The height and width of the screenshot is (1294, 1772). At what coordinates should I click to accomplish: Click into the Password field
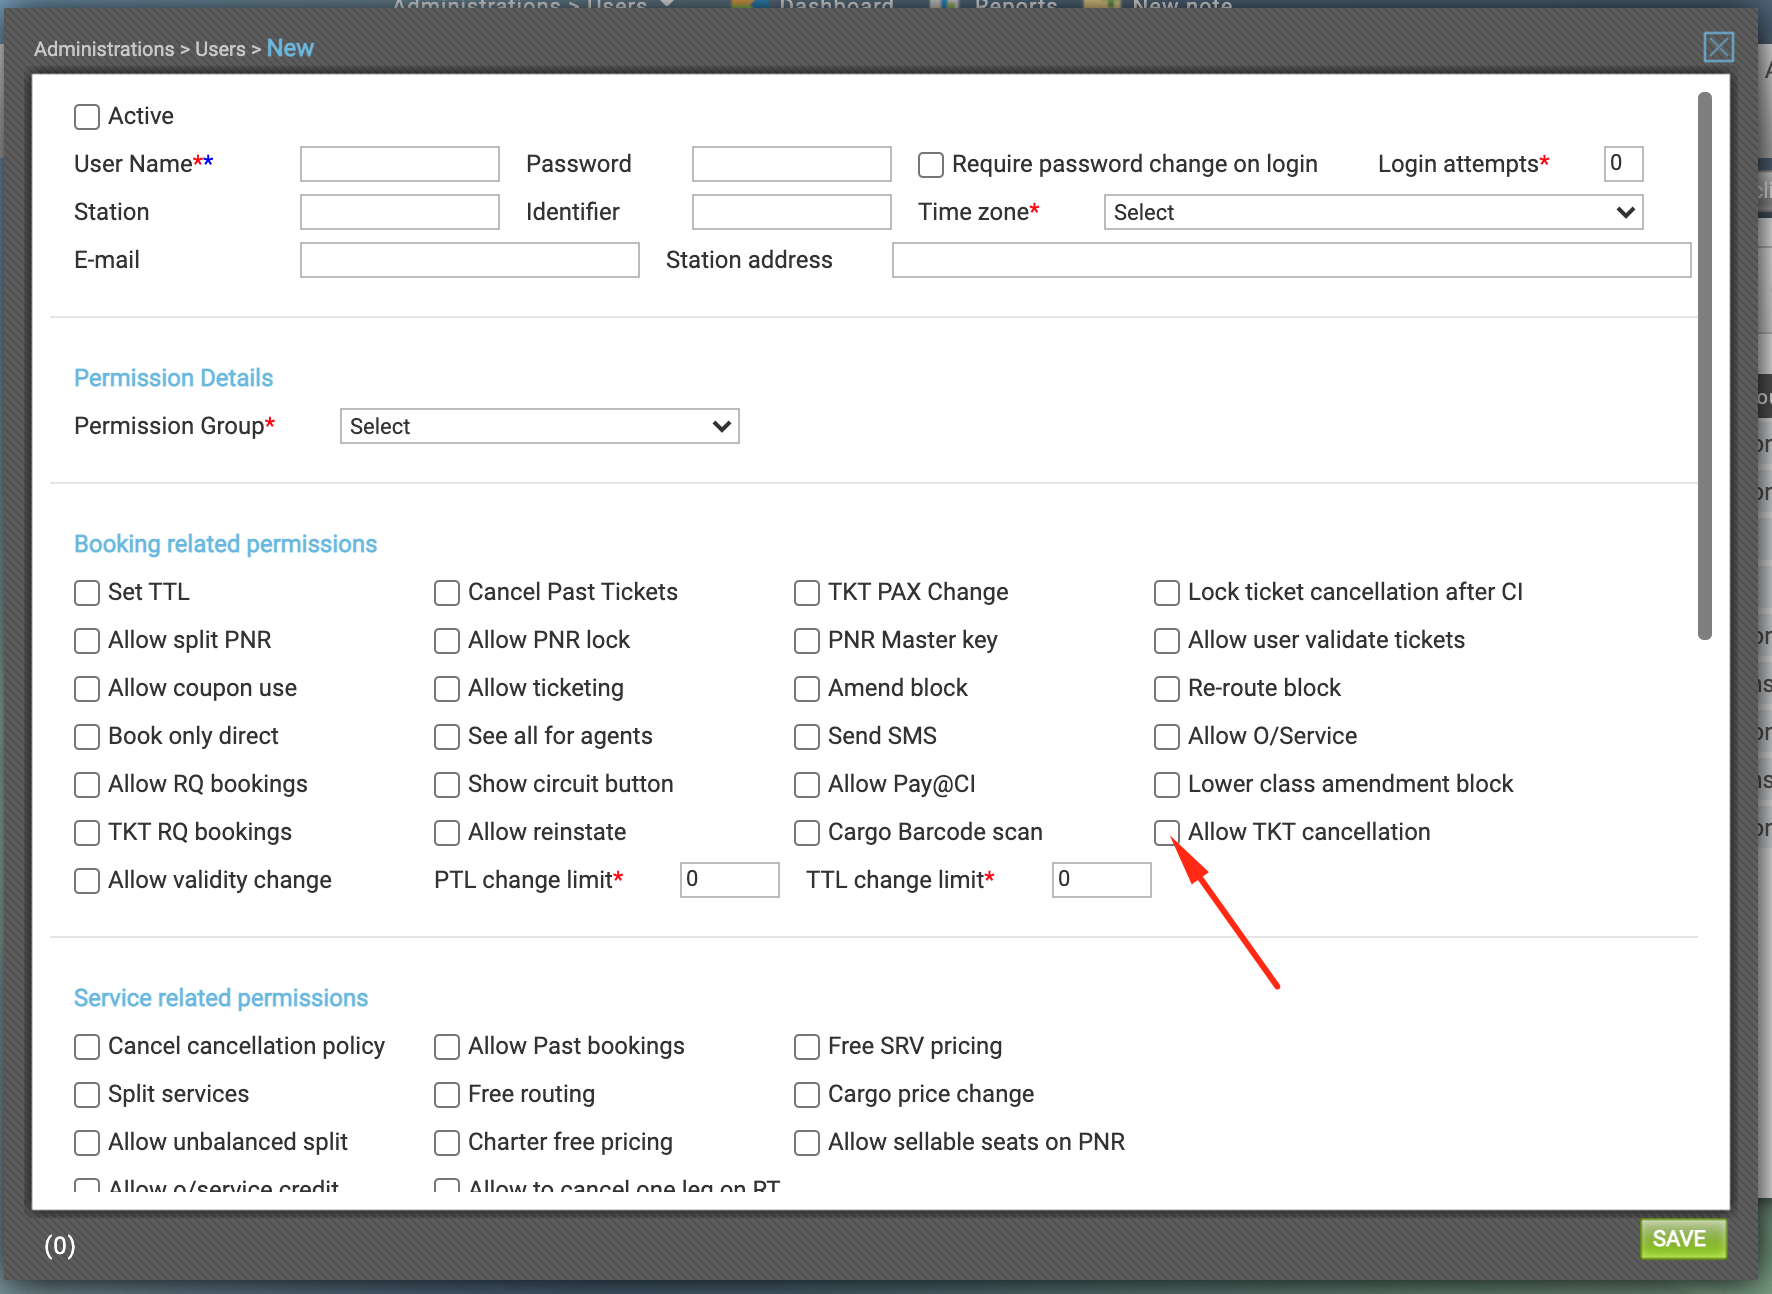[791, 164]
